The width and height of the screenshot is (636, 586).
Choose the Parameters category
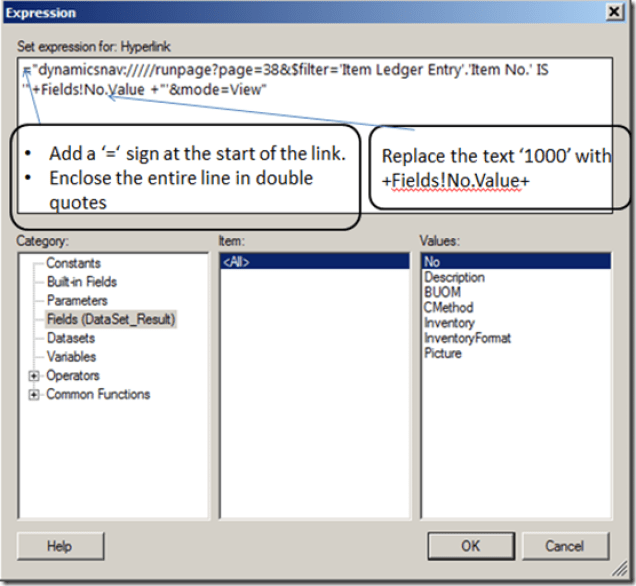pyautogui.click(x=77, y=300)
